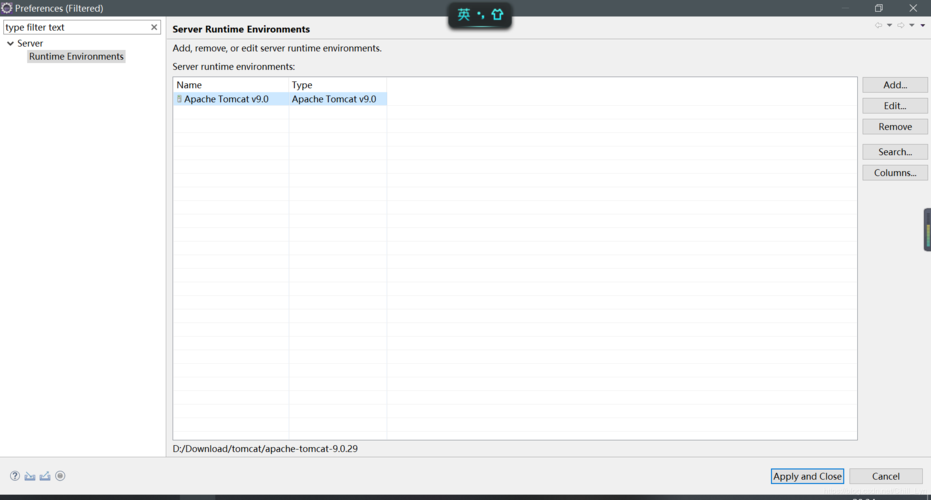931x500 pixels.
Task: Click the Add... button
Action: [895, 85]
